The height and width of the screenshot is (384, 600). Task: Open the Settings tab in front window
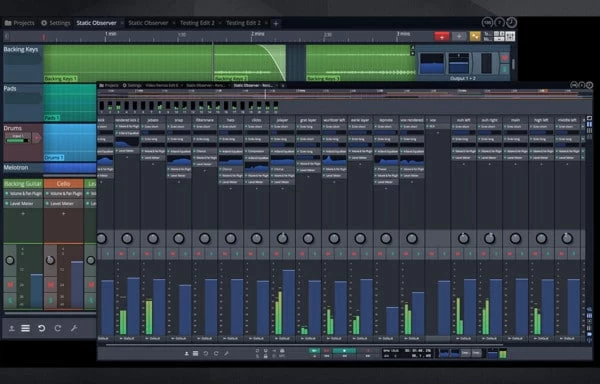pos(132,85)
